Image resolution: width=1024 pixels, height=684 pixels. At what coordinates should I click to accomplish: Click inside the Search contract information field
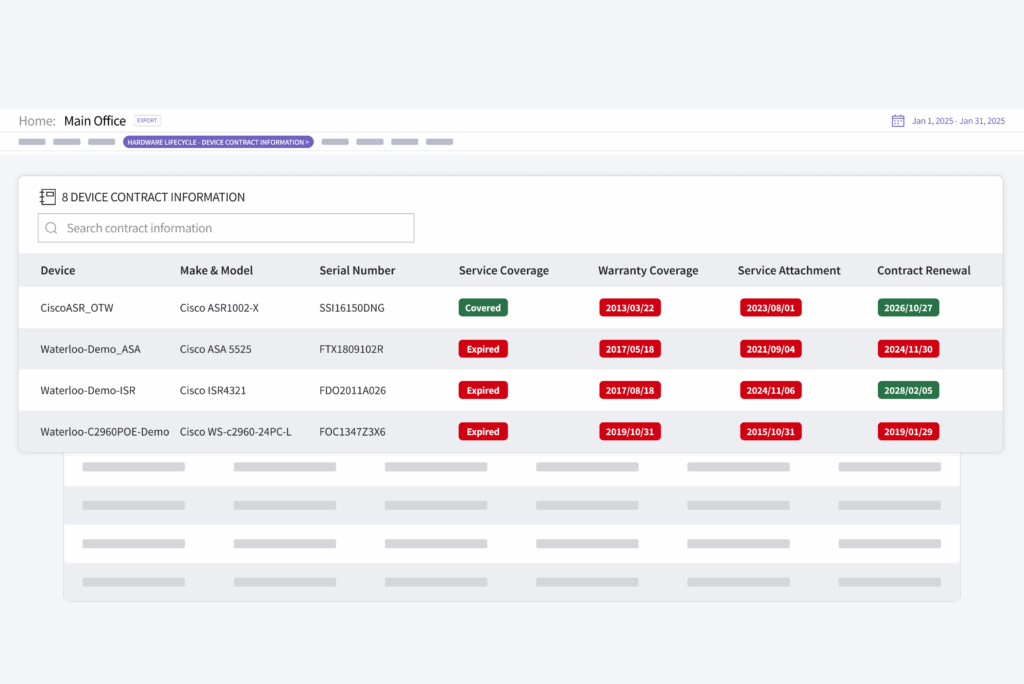[225, 228]
